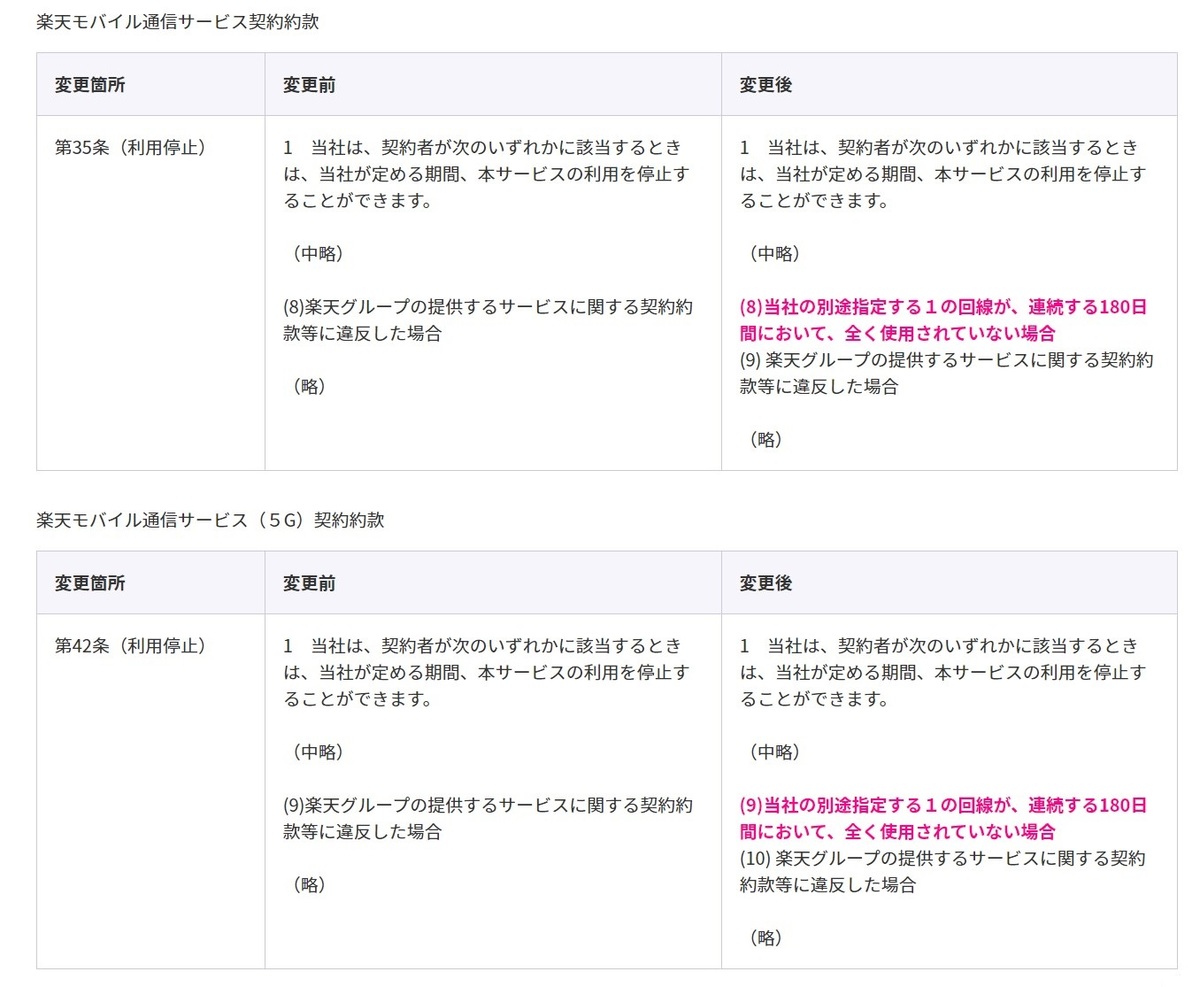
Task: Click the heading 楽天モバイル通信サービス契約約款
Action: tap(177, 21)
